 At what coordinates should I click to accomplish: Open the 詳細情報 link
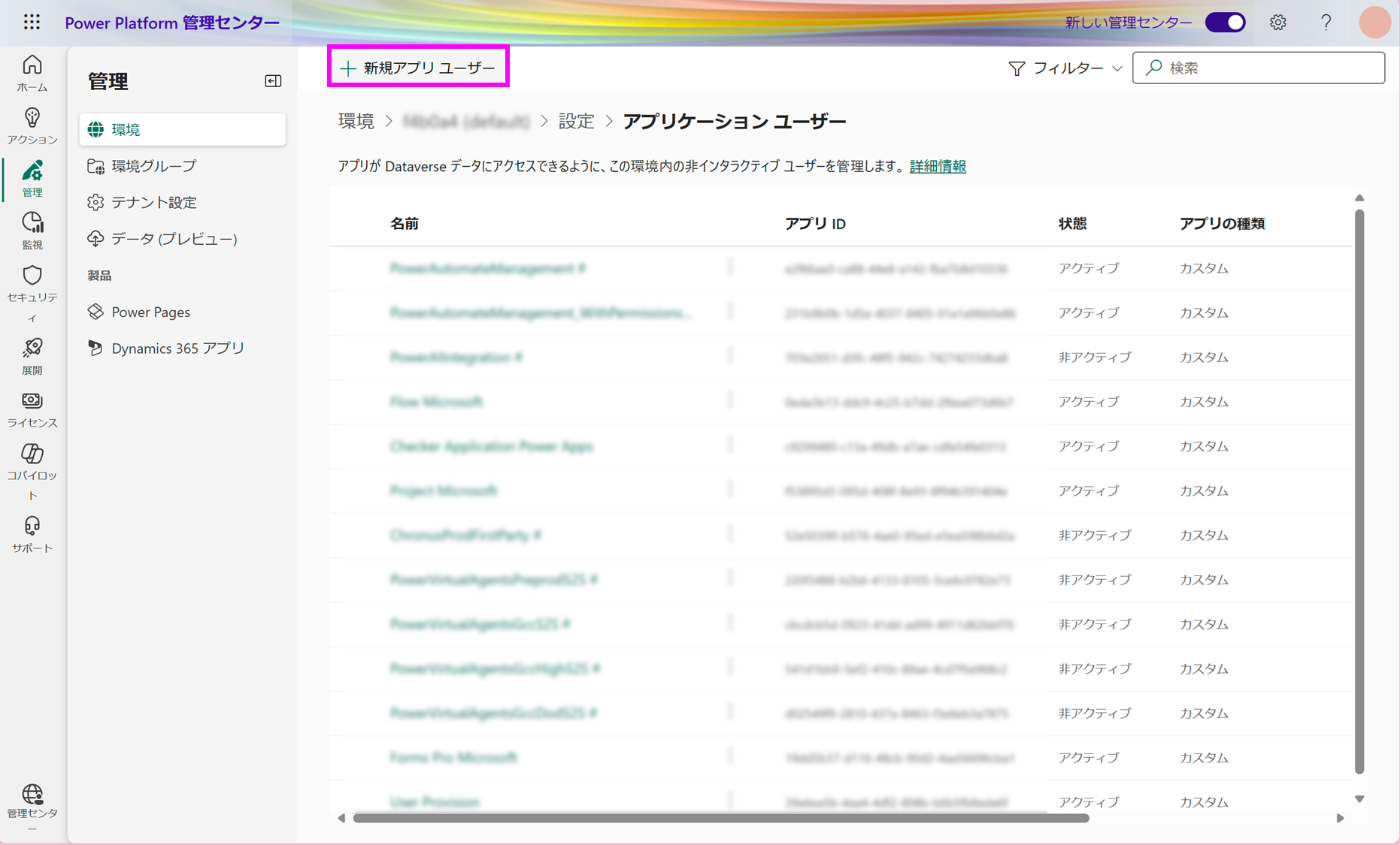pyautogui.click(x=938, y=167)
